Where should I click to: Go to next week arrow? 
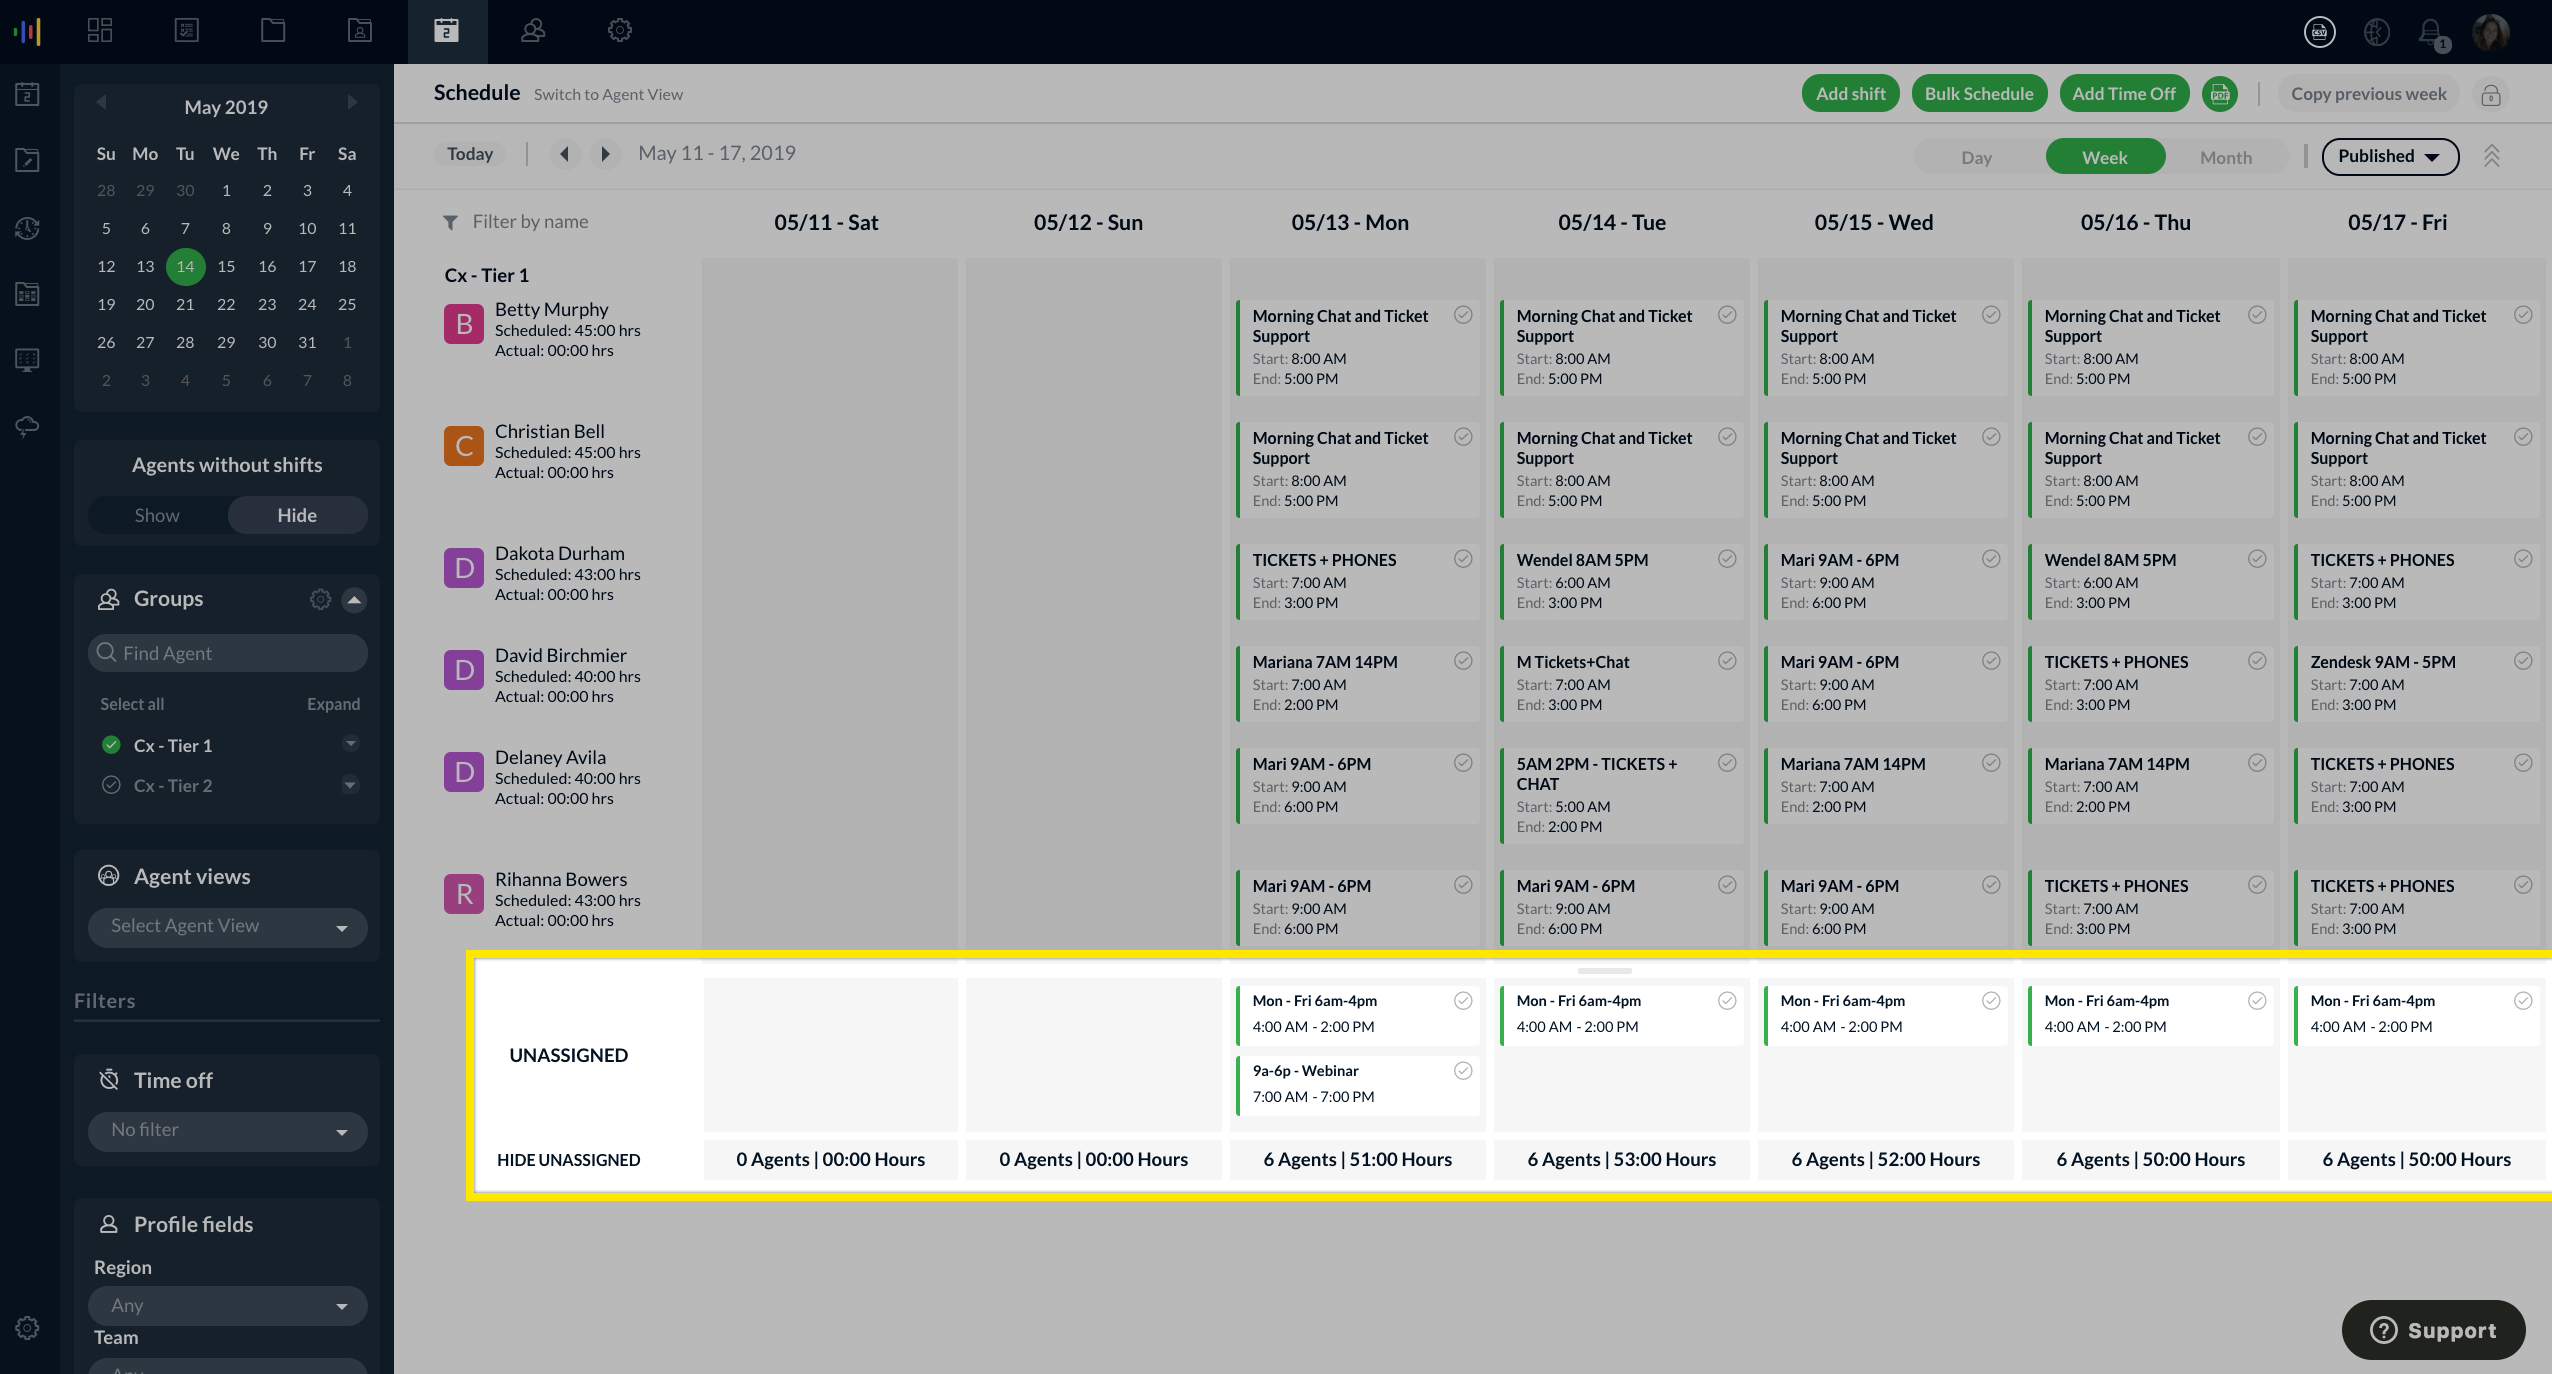[x=605, y=154]
